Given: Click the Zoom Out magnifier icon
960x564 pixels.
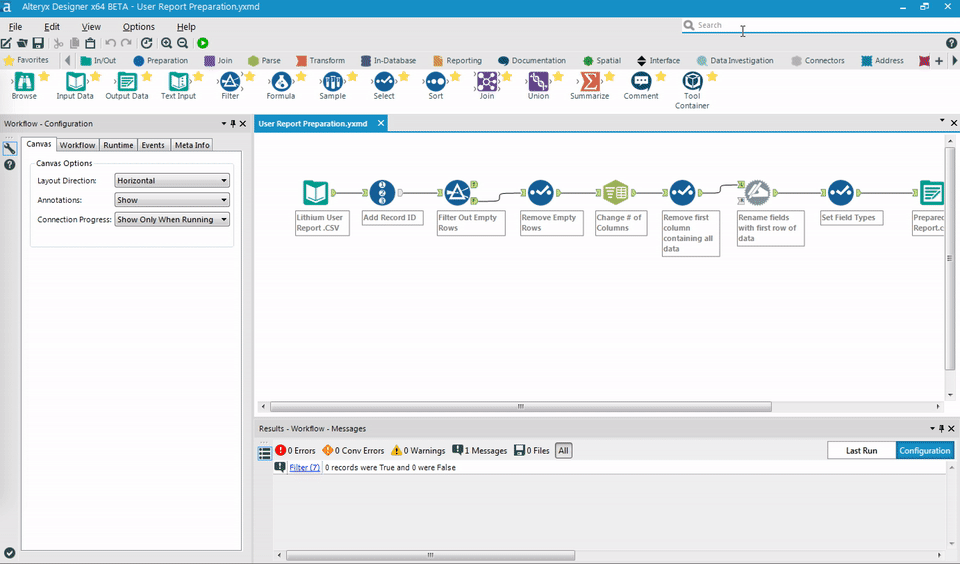Looking at the screenshot, I should (x=182, y=43).
